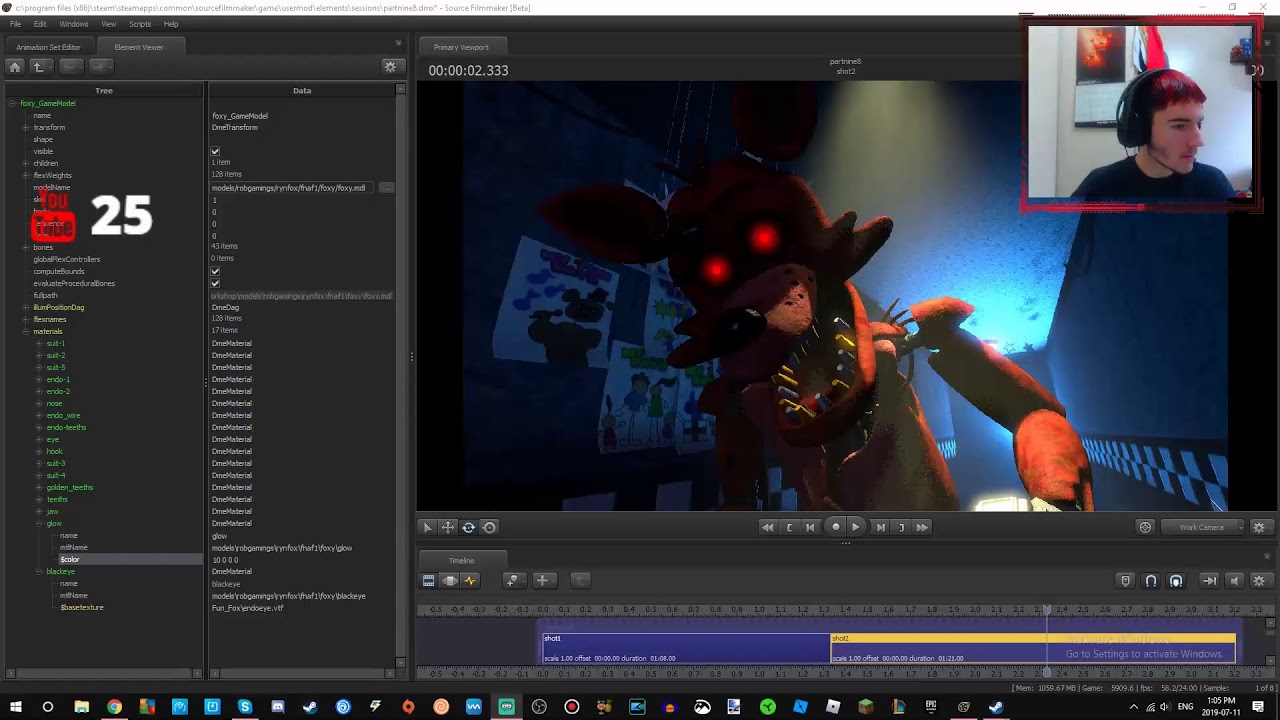Screen dimensions: 1280x720
Task: Open the Edit menu
Action: click(x=40, y=24)
